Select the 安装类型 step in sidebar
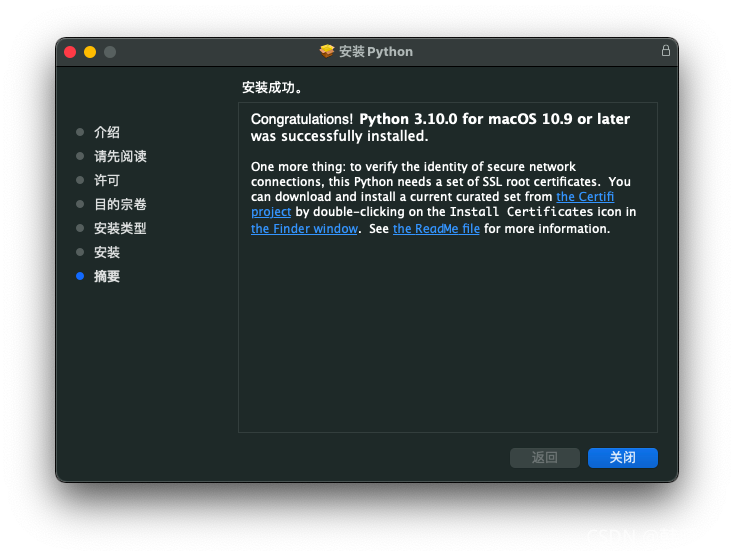 120,228
